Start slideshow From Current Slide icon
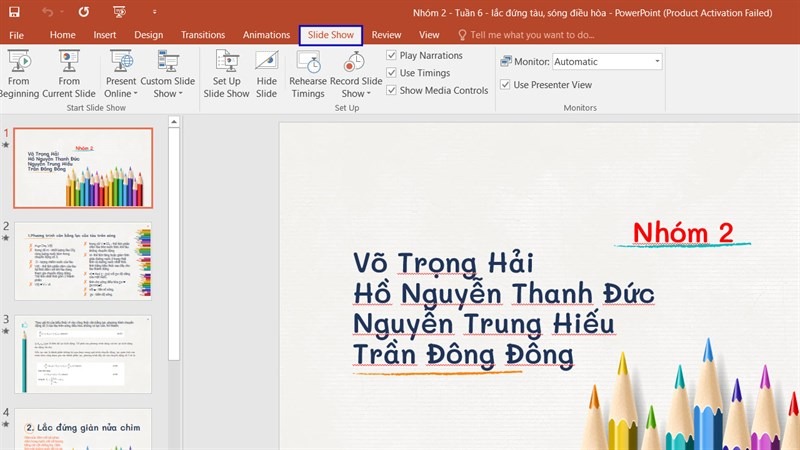 (x=69, y=61)
